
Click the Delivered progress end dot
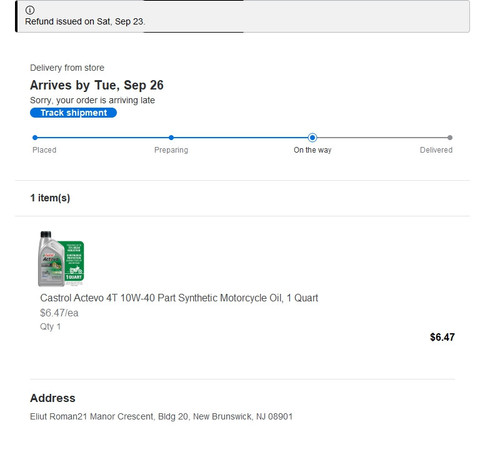coord(450,137)
